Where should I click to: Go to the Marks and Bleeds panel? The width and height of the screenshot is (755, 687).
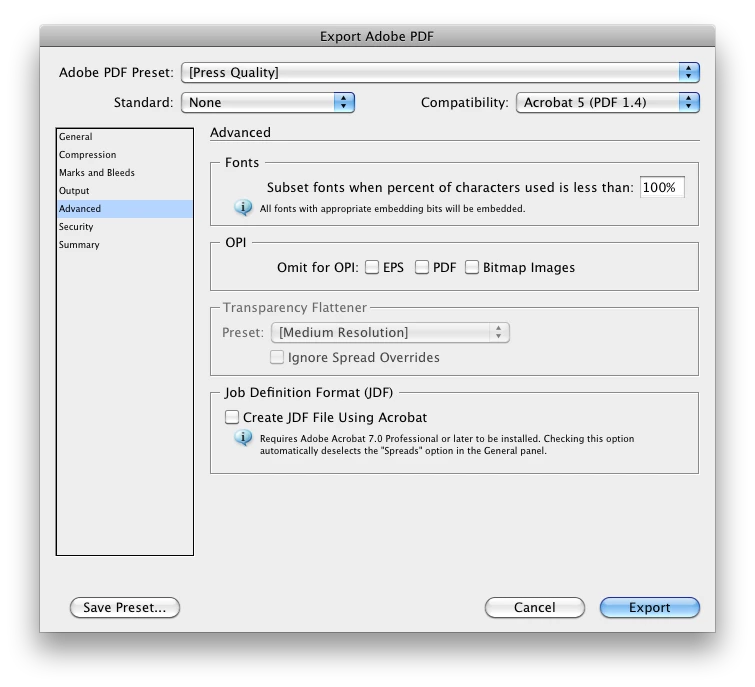pyautogui.click(x=125, y=173)
